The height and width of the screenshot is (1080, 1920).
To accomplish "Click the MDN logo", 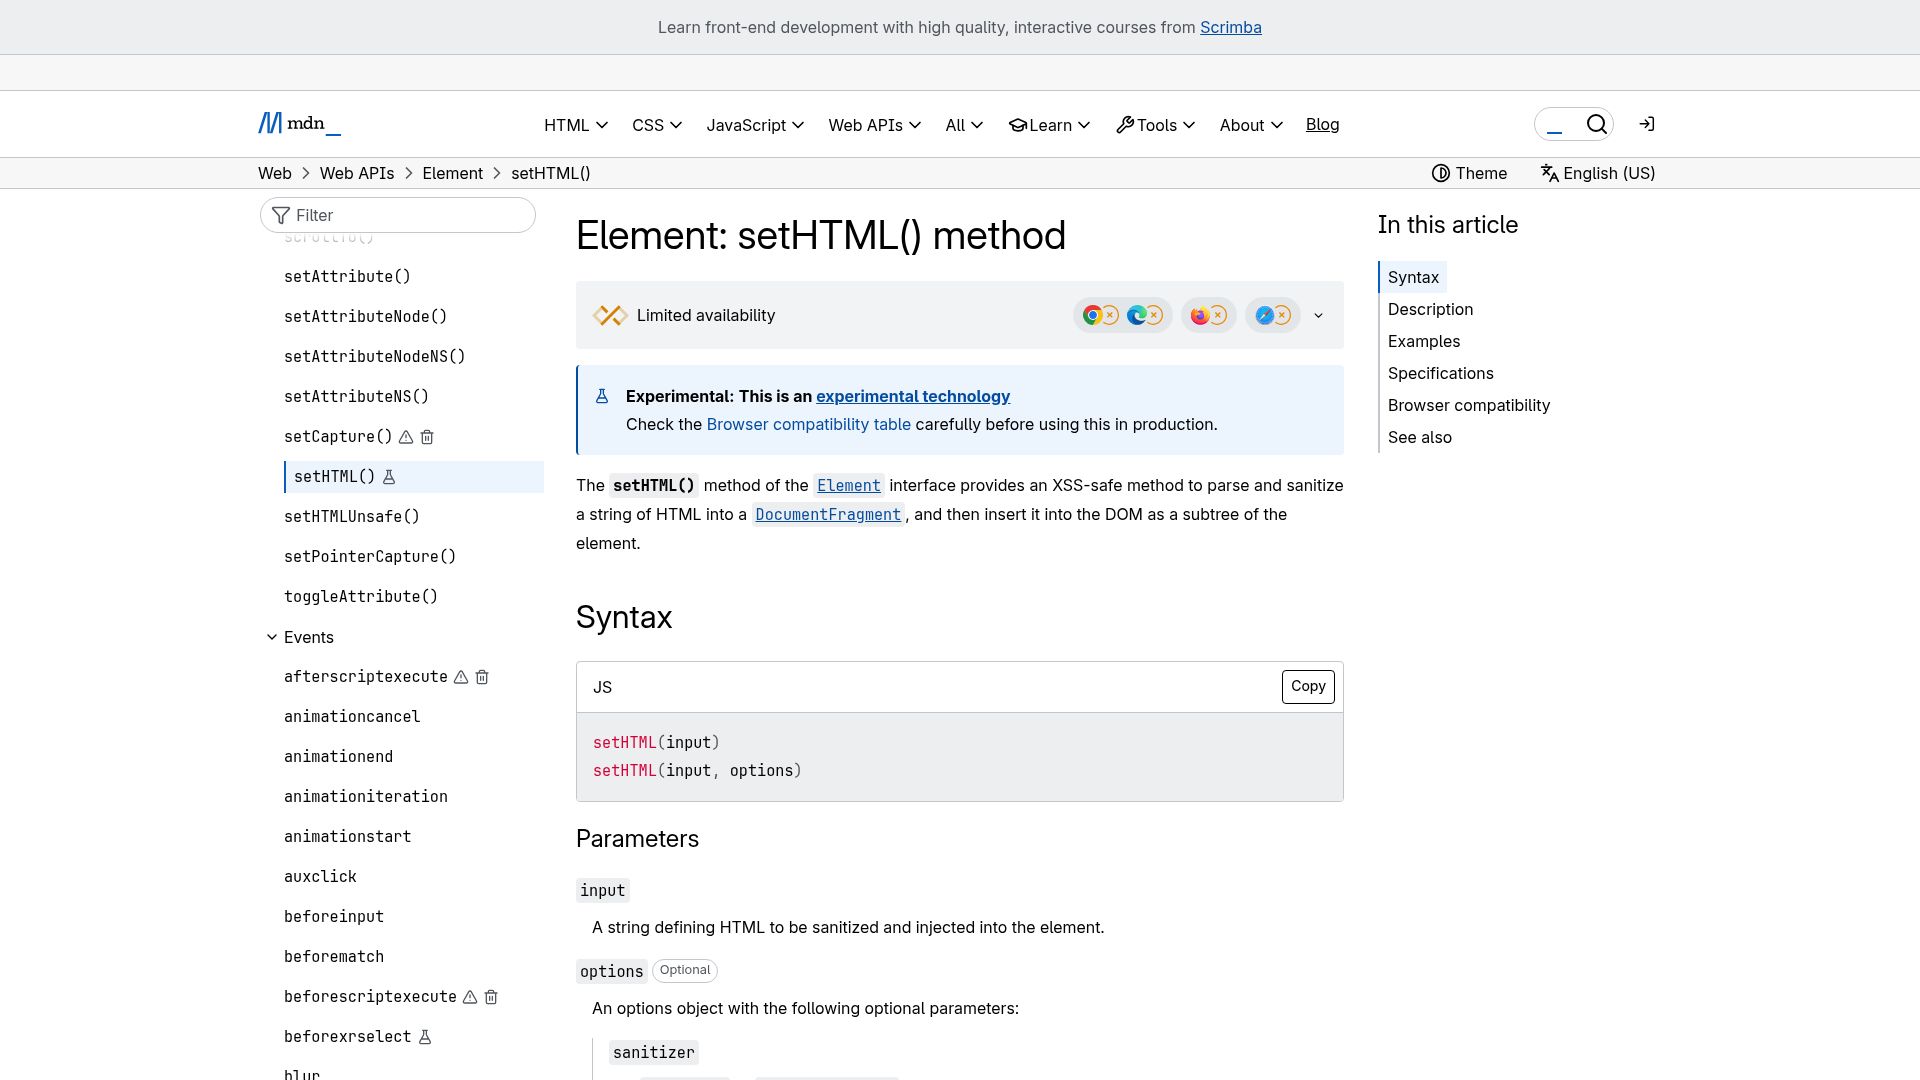I will pos(299,124).
